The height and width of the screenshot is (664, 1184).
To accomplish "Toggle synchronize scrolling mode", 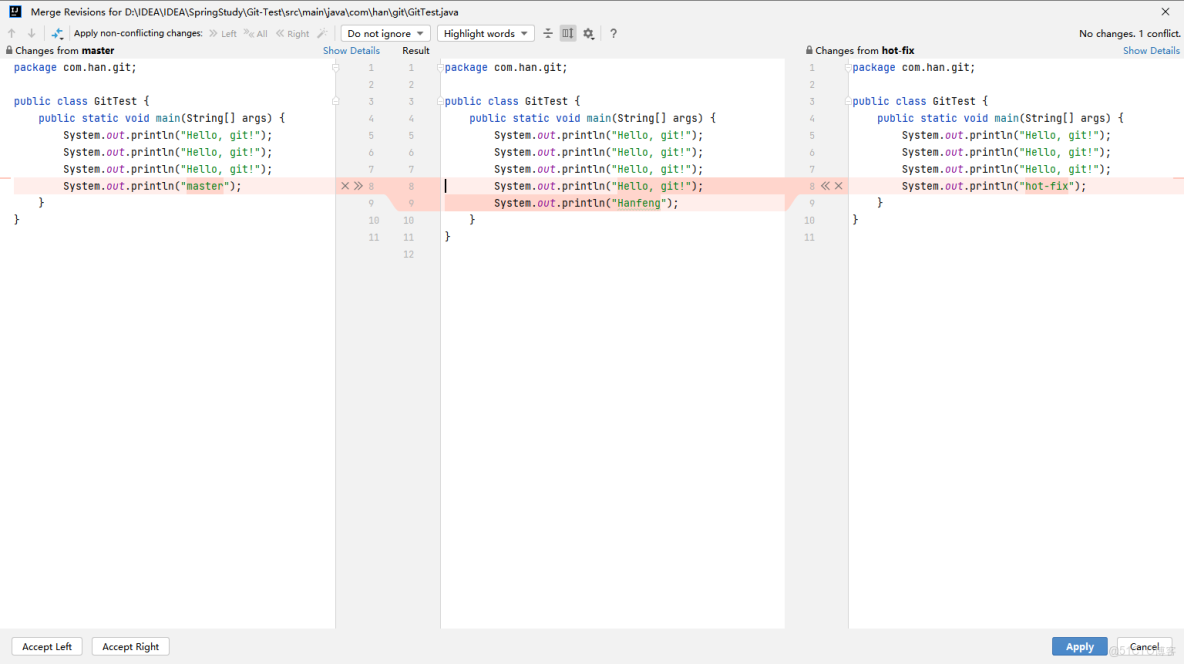I will (x=568, y=33).
